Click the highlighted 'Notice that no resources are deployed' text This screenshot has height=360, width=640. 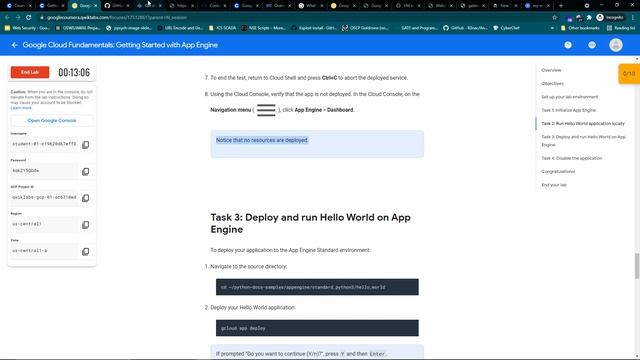[x=262, y=140]
